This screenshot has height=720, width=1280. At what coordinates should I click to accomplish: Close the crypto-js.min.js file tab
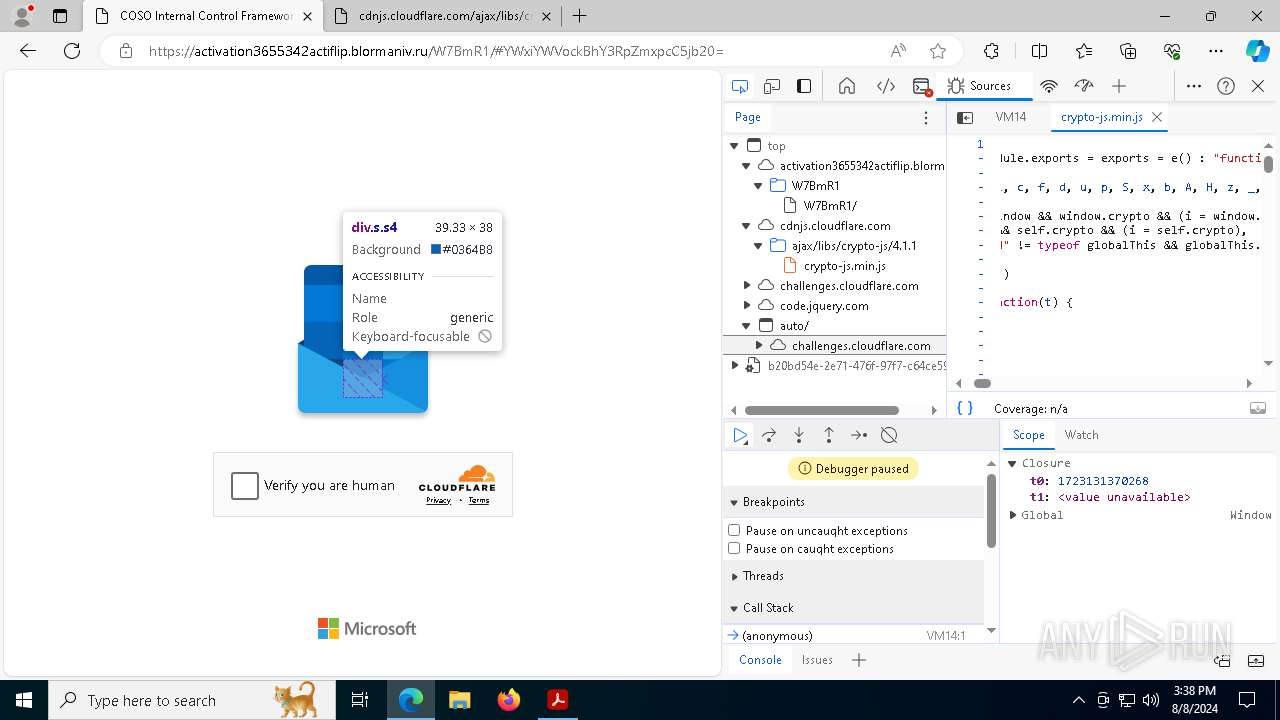point(1157,117)
